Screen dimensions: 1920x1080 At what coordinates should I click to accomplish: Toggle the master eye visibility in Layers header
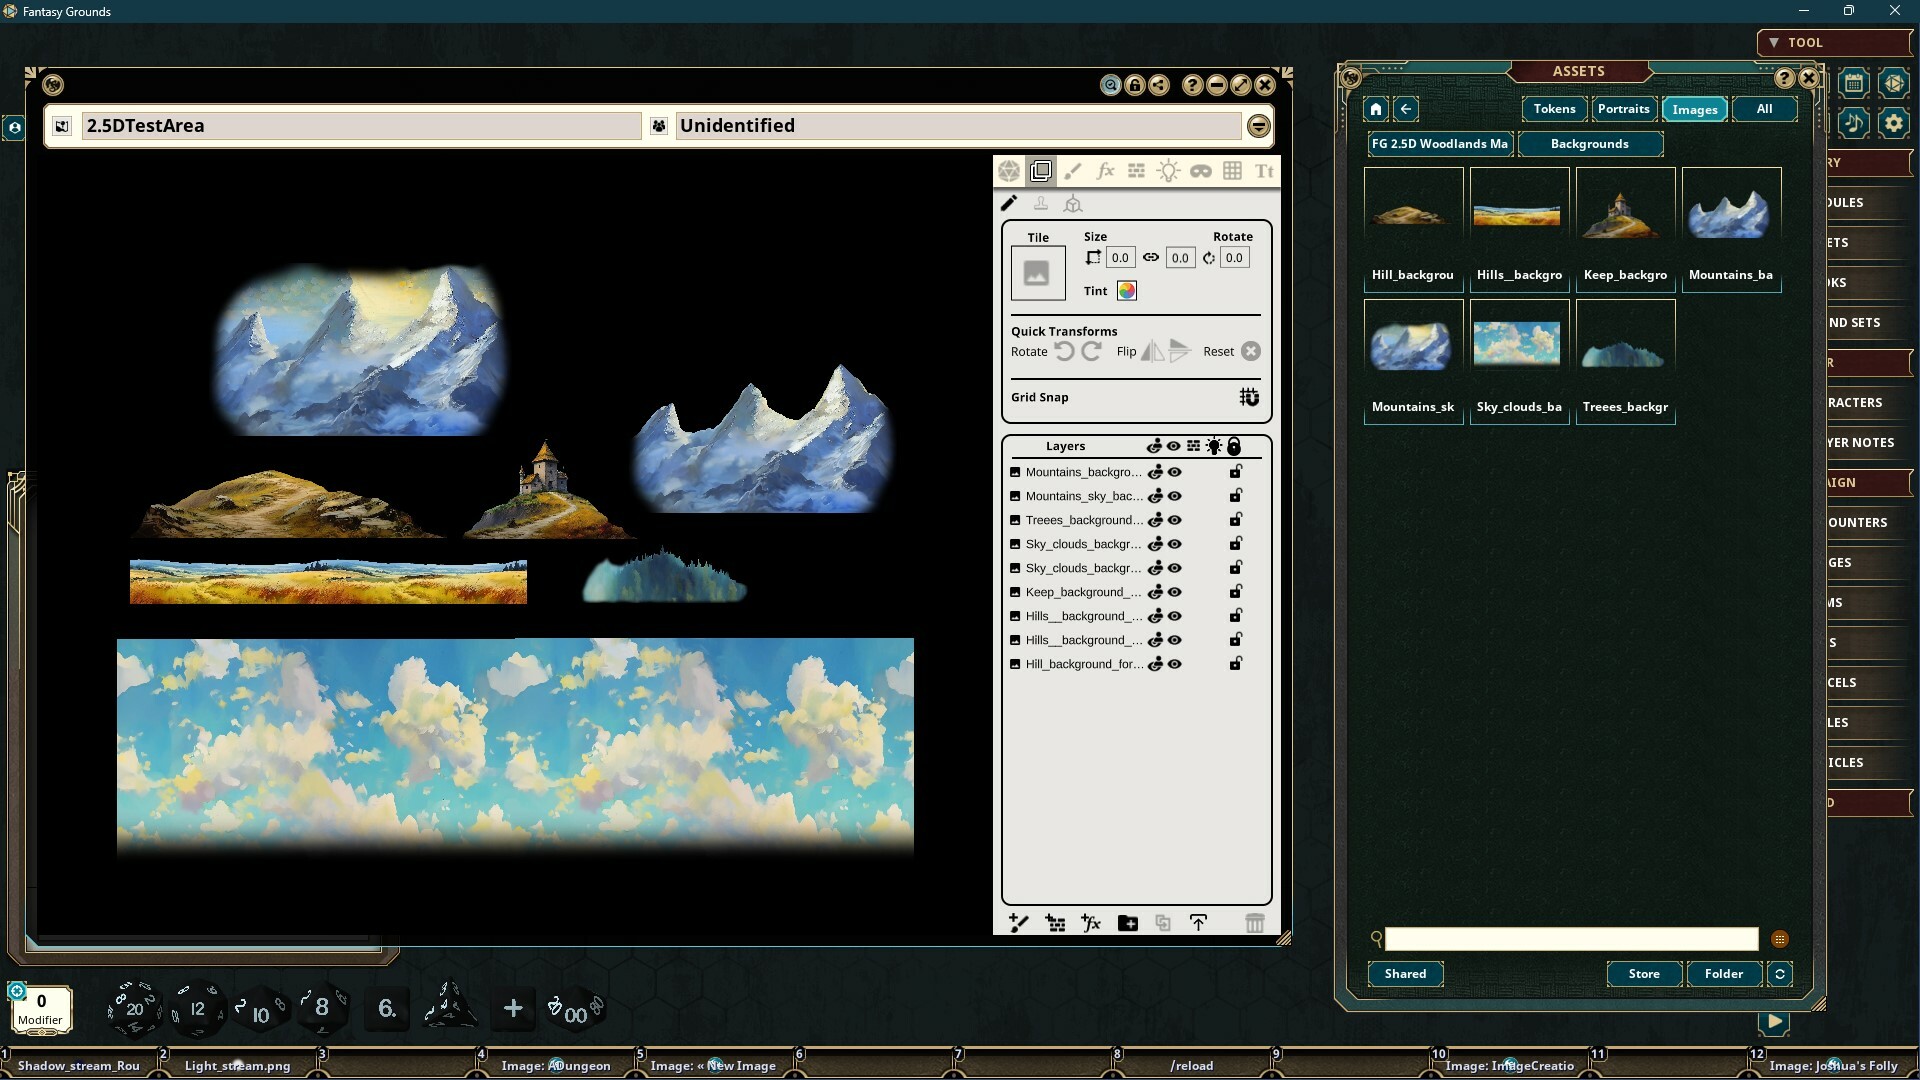coord(1174,446)
